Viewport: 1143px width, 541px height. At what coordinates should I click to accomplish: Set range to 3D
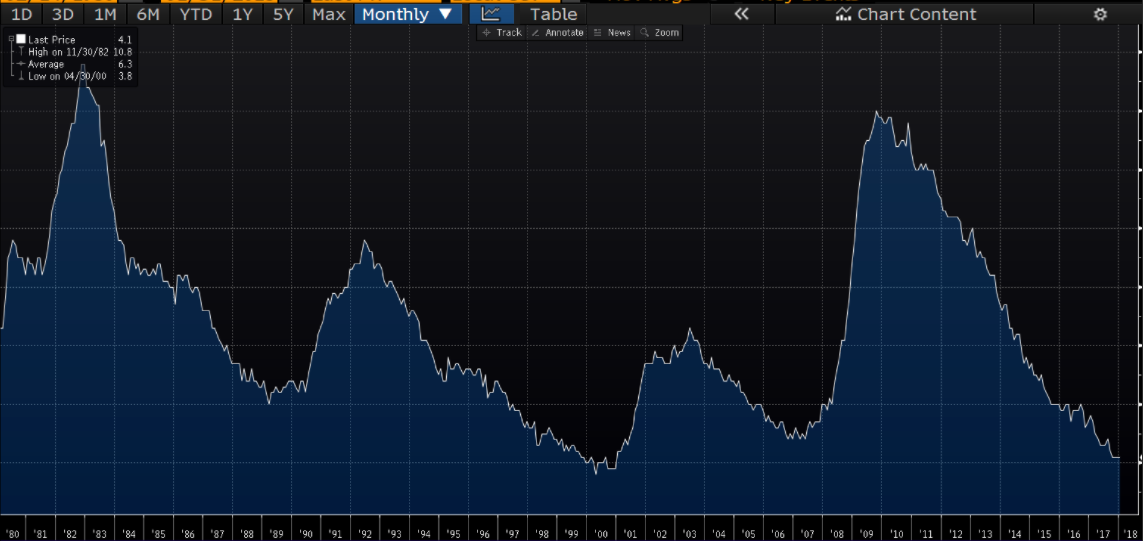coord(63,14)
